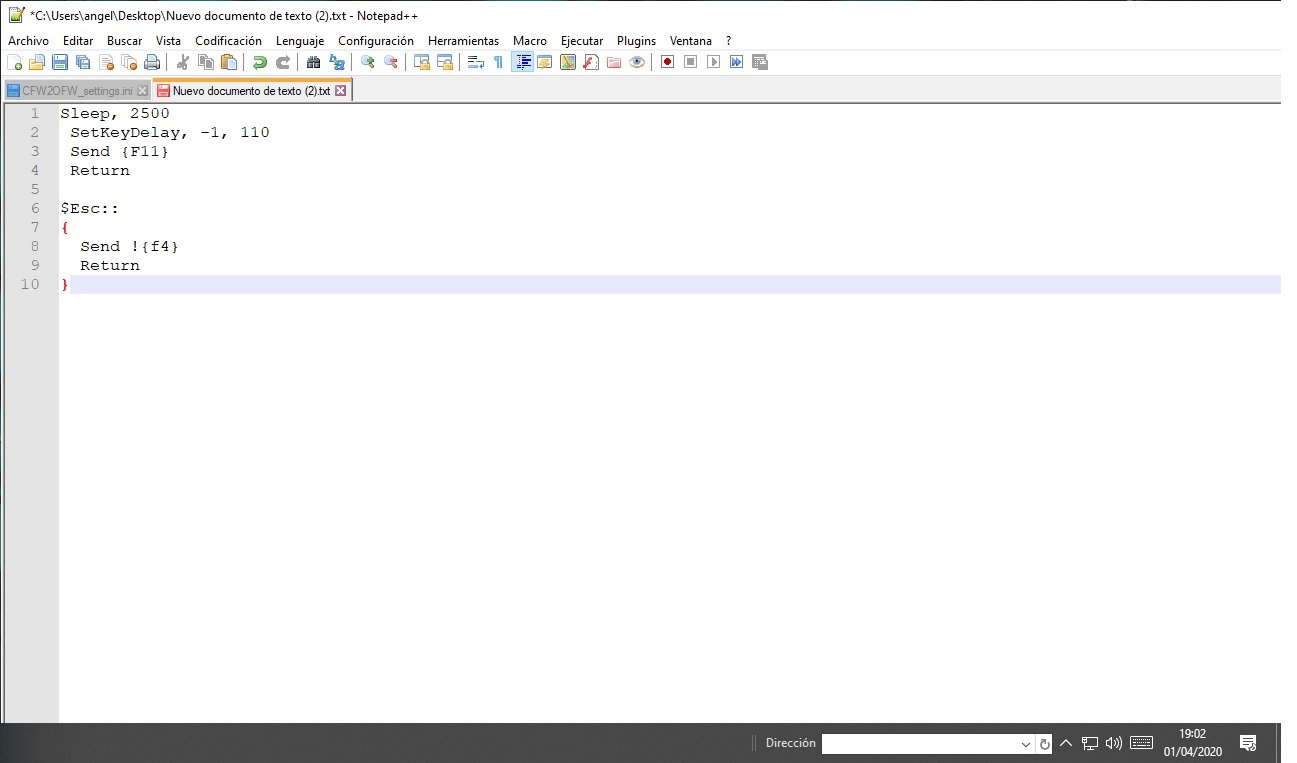Start macro recording with the red dot

(x=667, y=62)
